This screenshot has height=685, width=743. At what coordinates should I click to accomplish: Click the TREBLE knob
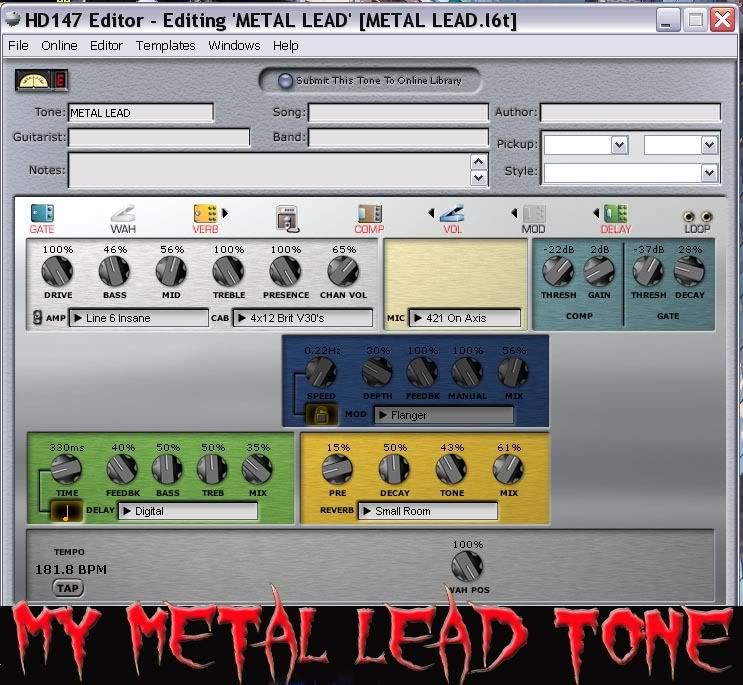click(x=228, y=271)
